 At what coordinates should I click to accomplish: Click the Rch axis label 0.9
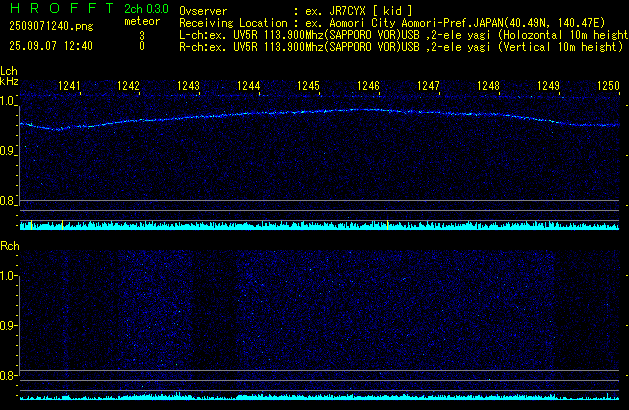point(7,325)
